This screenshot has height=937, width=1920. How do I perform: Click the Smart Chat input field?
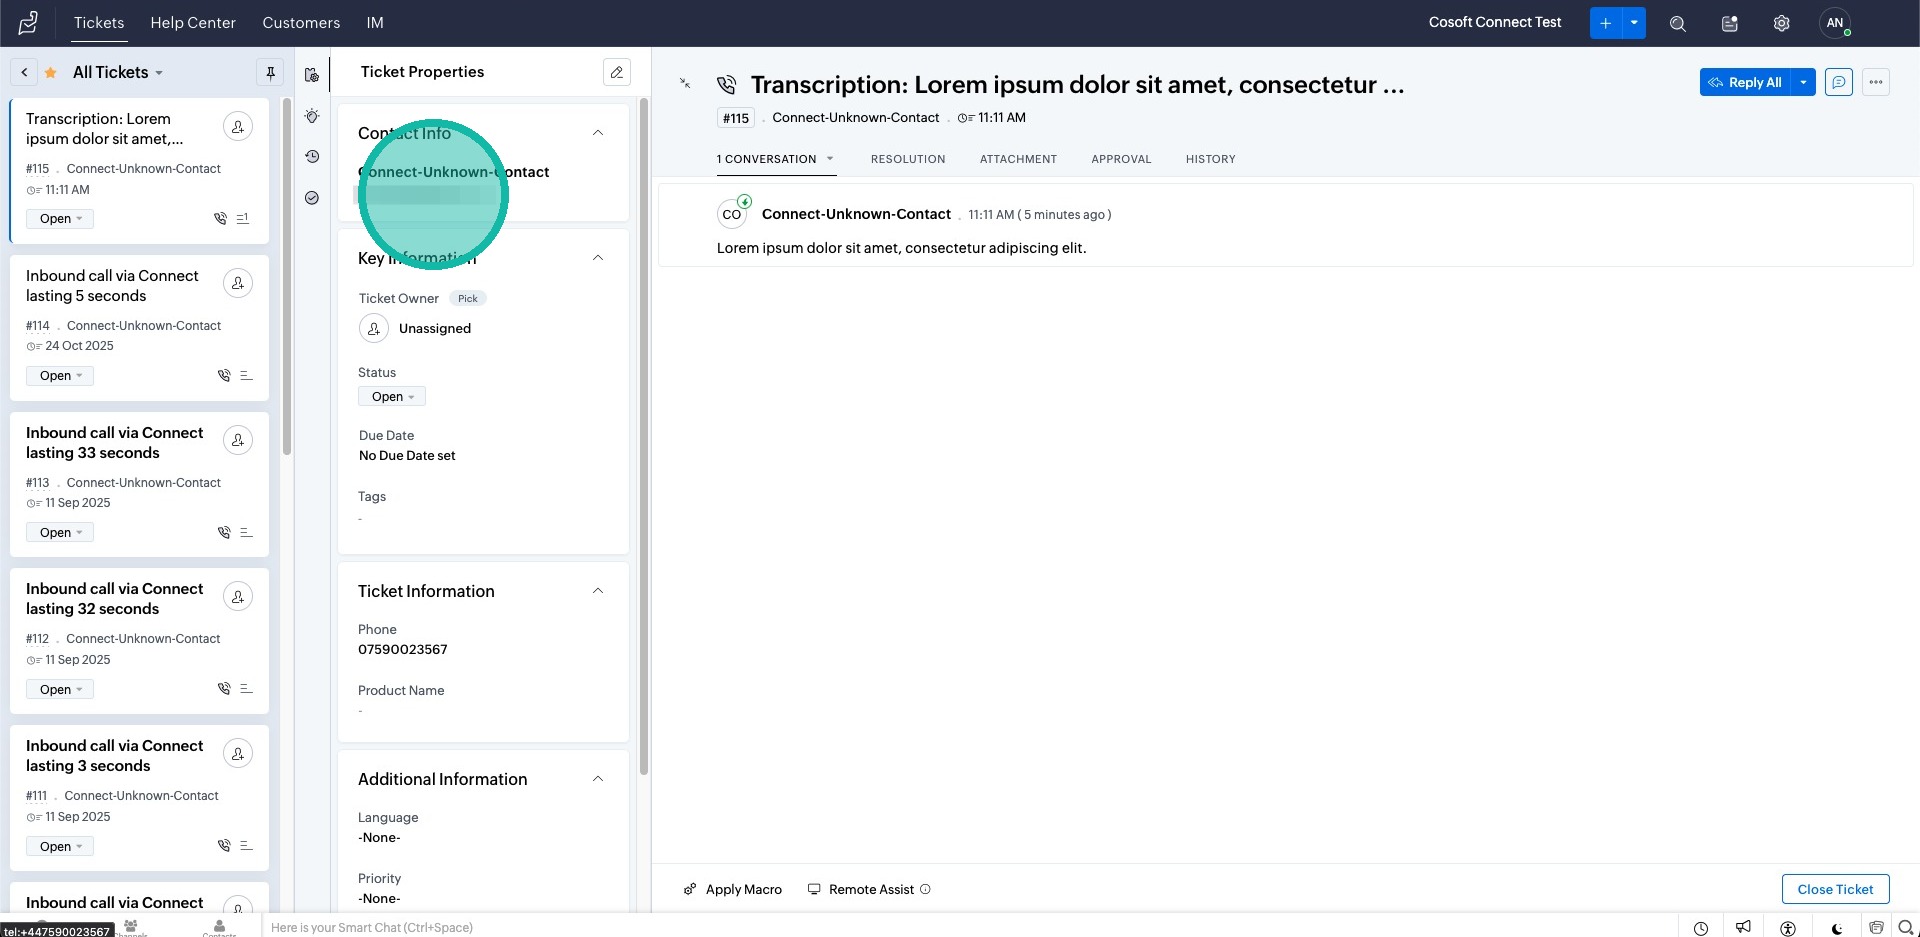[x=970, y=928]
